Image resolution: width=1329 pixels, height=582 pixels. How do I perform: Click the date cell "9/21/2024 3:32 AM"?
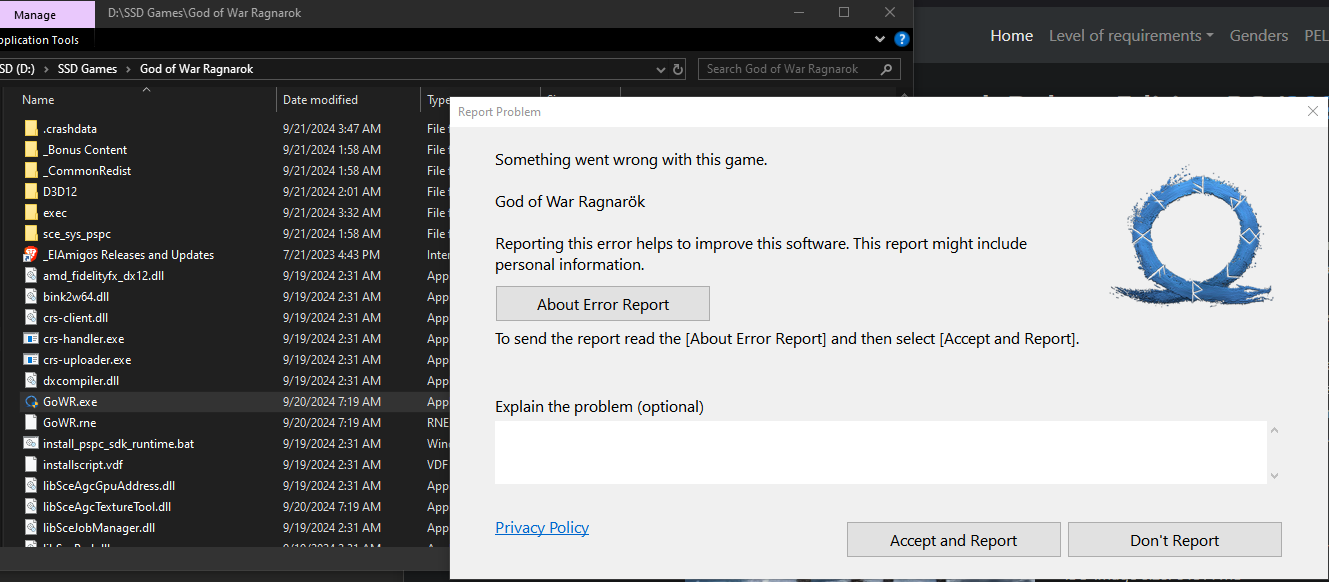pos(332,213)
